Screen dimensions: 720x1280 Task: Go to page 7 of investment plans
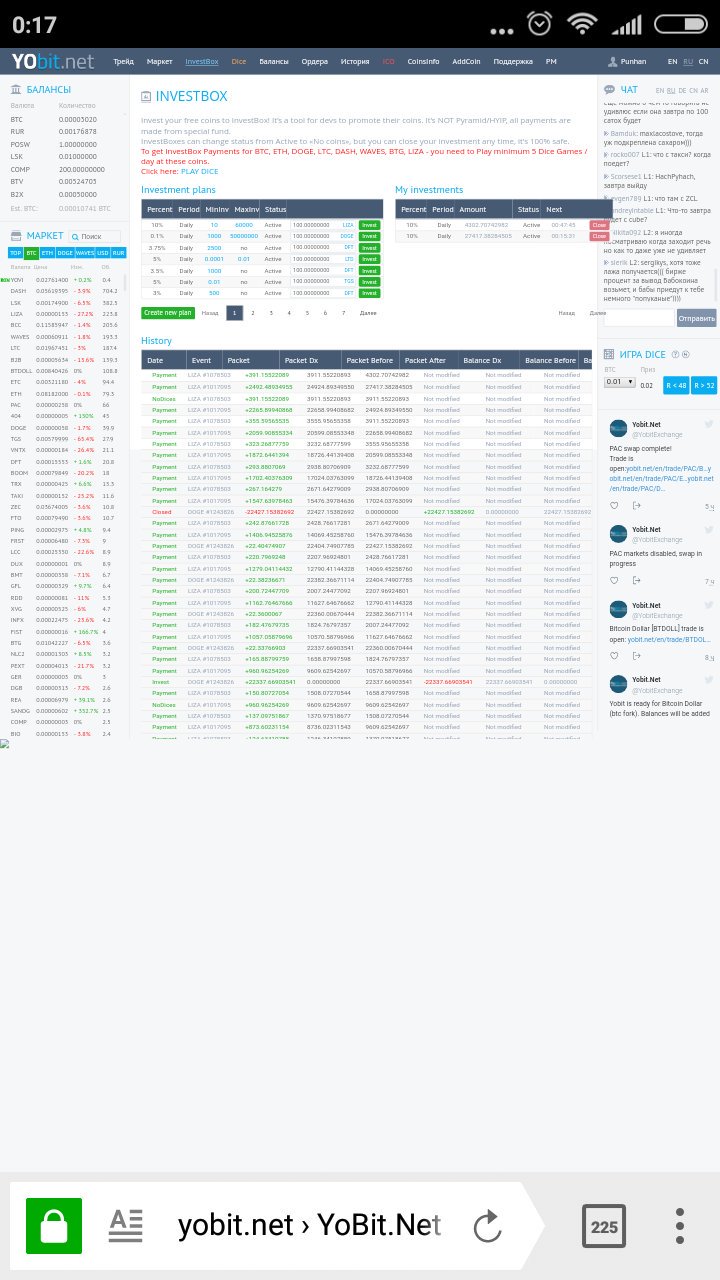[343, 313]
